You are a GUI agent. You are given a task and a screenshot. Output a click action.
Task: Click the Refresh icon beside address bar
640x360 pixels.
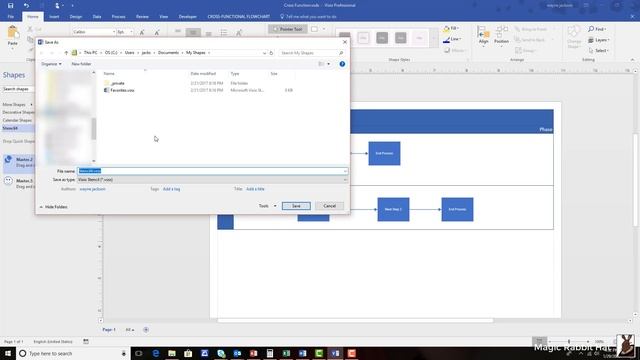coord(271,53)
